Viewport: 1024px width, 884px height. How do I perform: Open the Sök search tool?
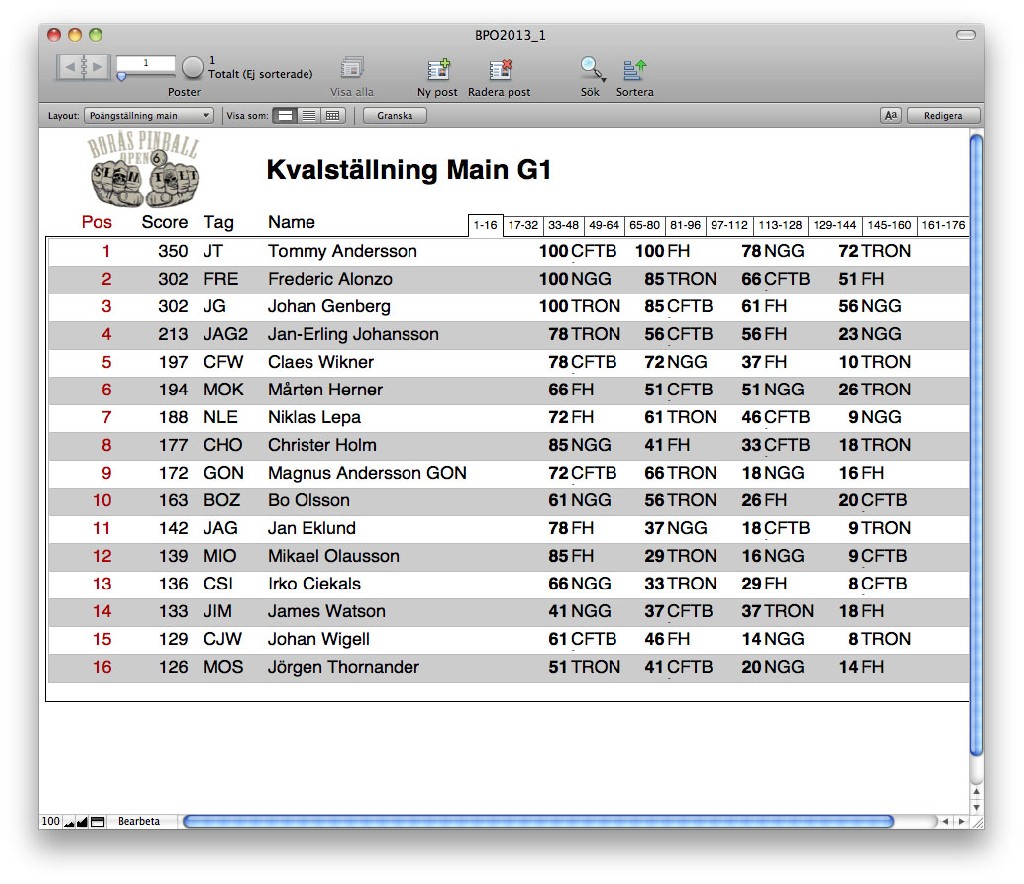coord(591,69)
